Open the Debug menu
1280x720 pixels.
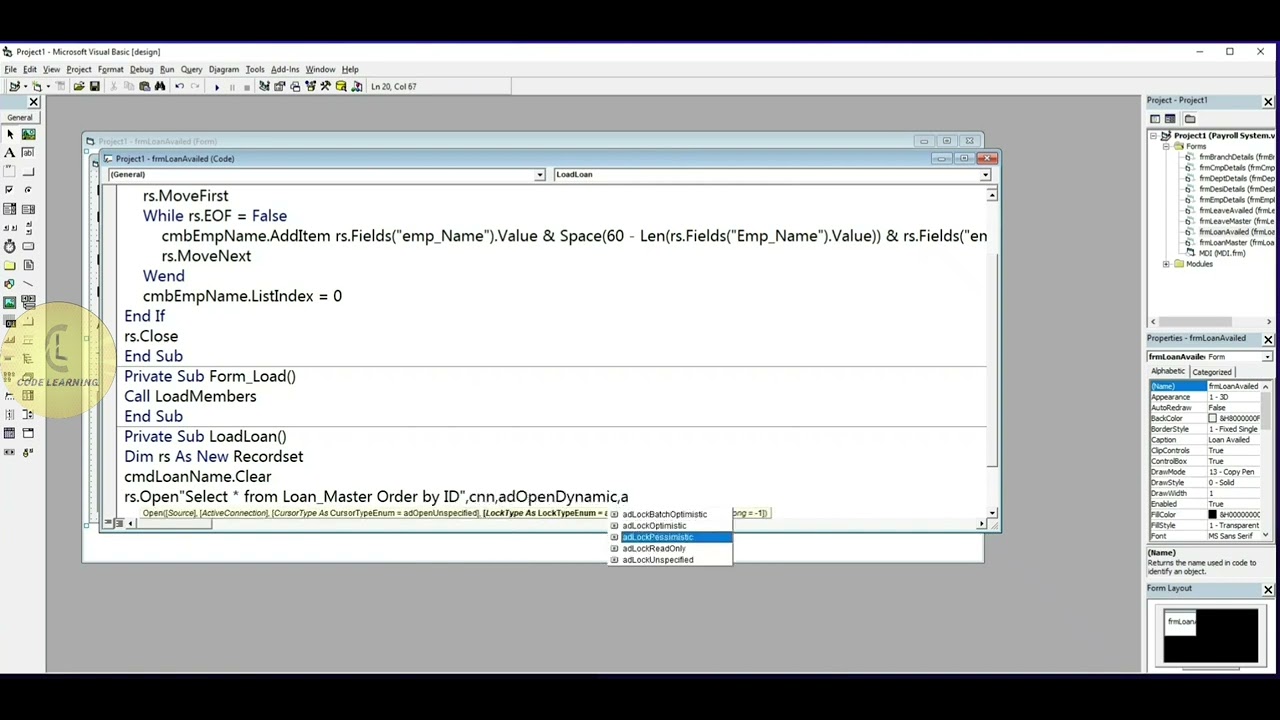141,69
